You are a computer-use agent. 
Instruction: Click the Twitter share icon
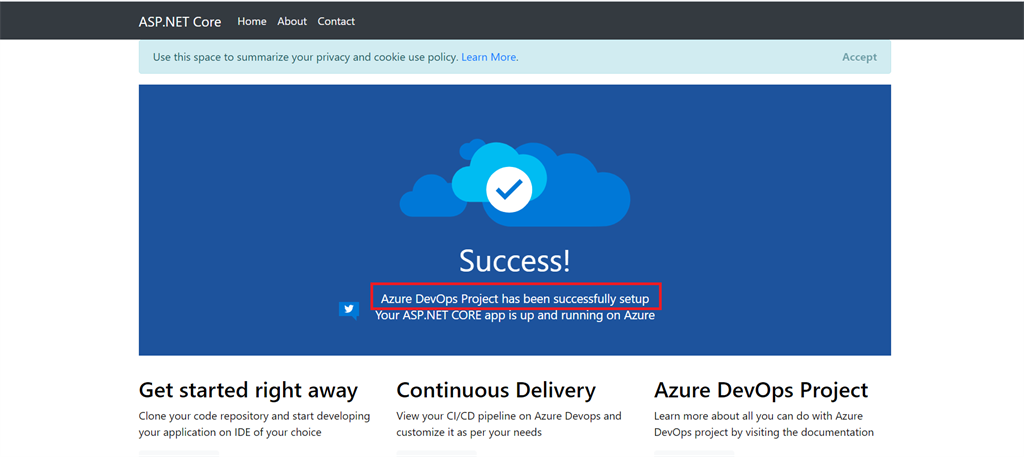click(x=349, y=310)
